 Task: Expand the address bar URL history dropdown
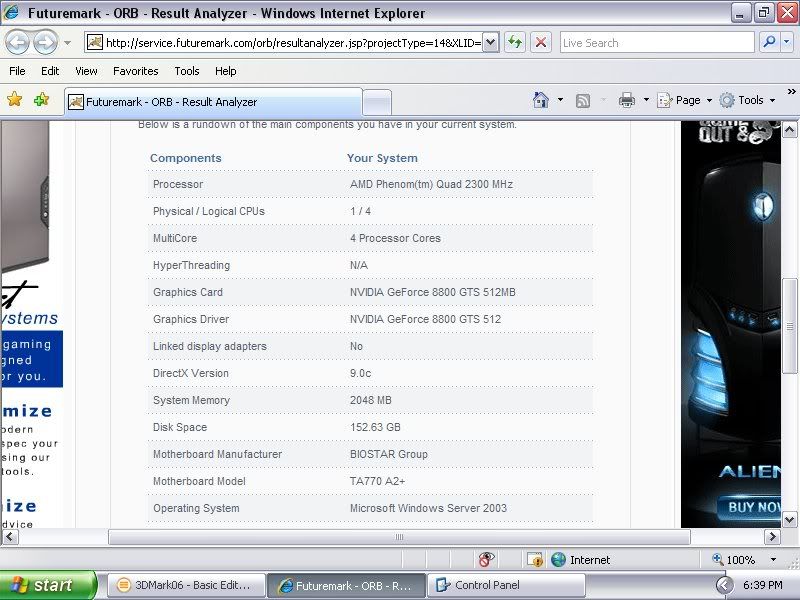tap(490, 43)
